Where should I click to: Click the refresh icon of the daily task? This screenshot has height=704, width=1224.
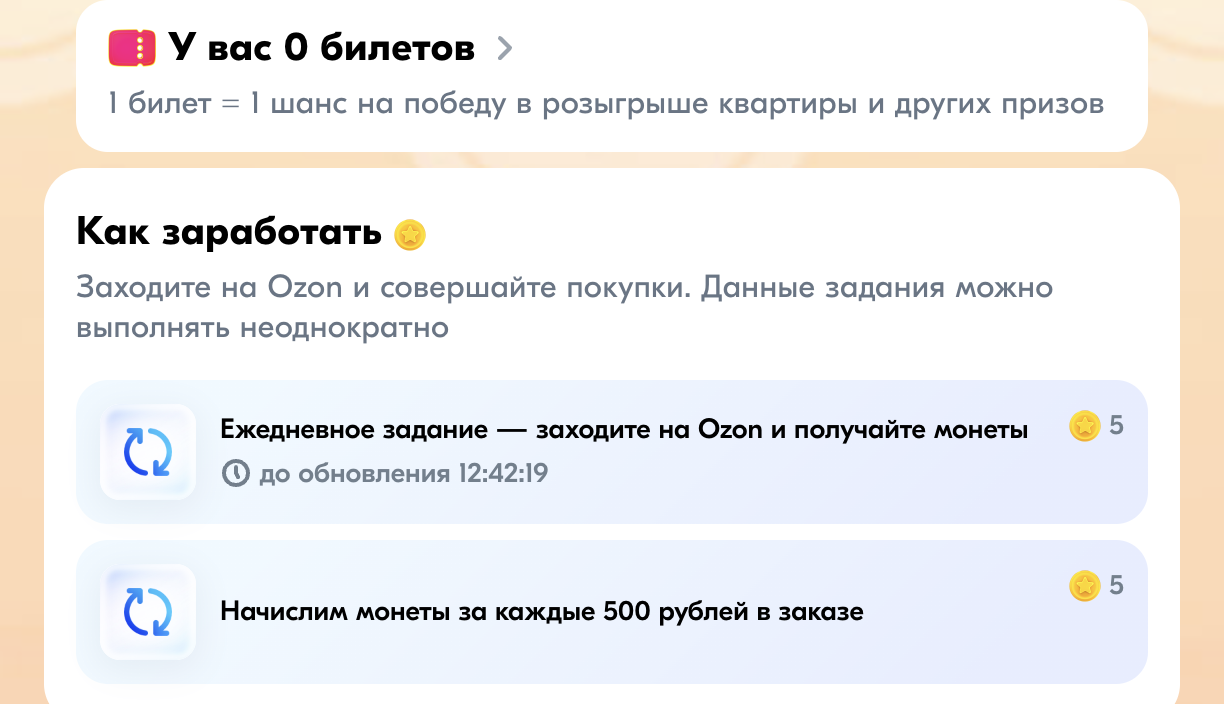[148, 452]
